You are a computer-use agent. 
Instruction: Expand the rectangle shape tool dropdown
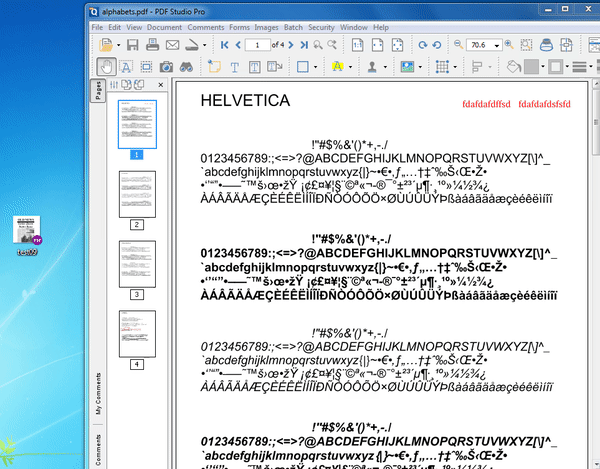(315, 67)
